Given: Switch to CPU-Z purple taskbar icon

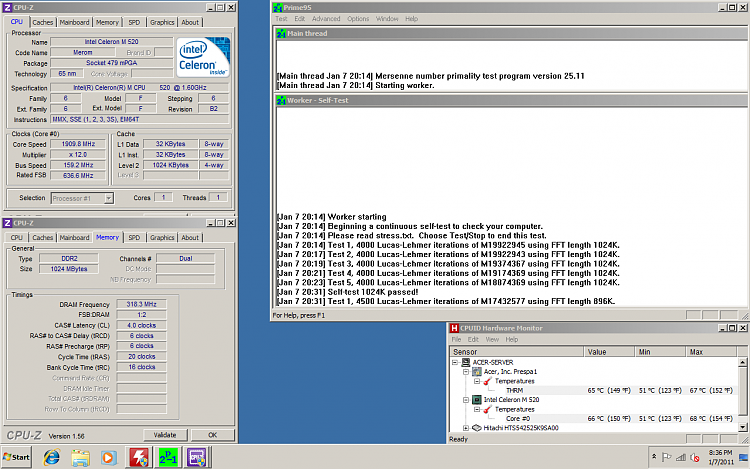Looking at the screenshot, I should pyautogui.click(x=197, y=458).
